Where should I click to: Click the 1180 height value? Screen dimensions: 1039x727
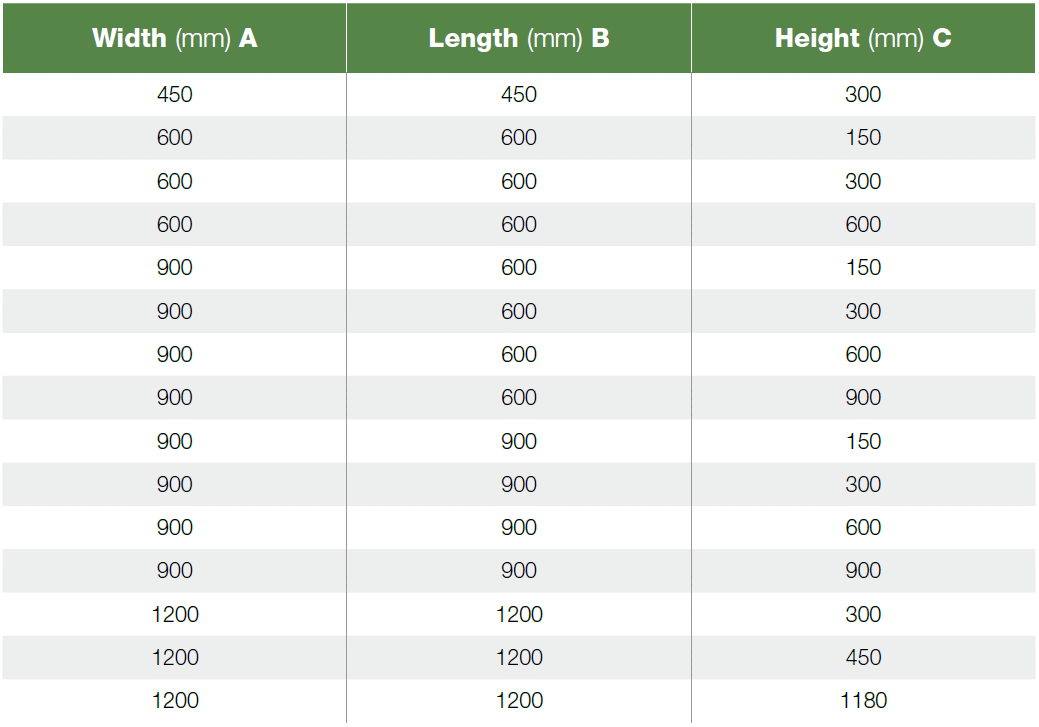[863, 700]
